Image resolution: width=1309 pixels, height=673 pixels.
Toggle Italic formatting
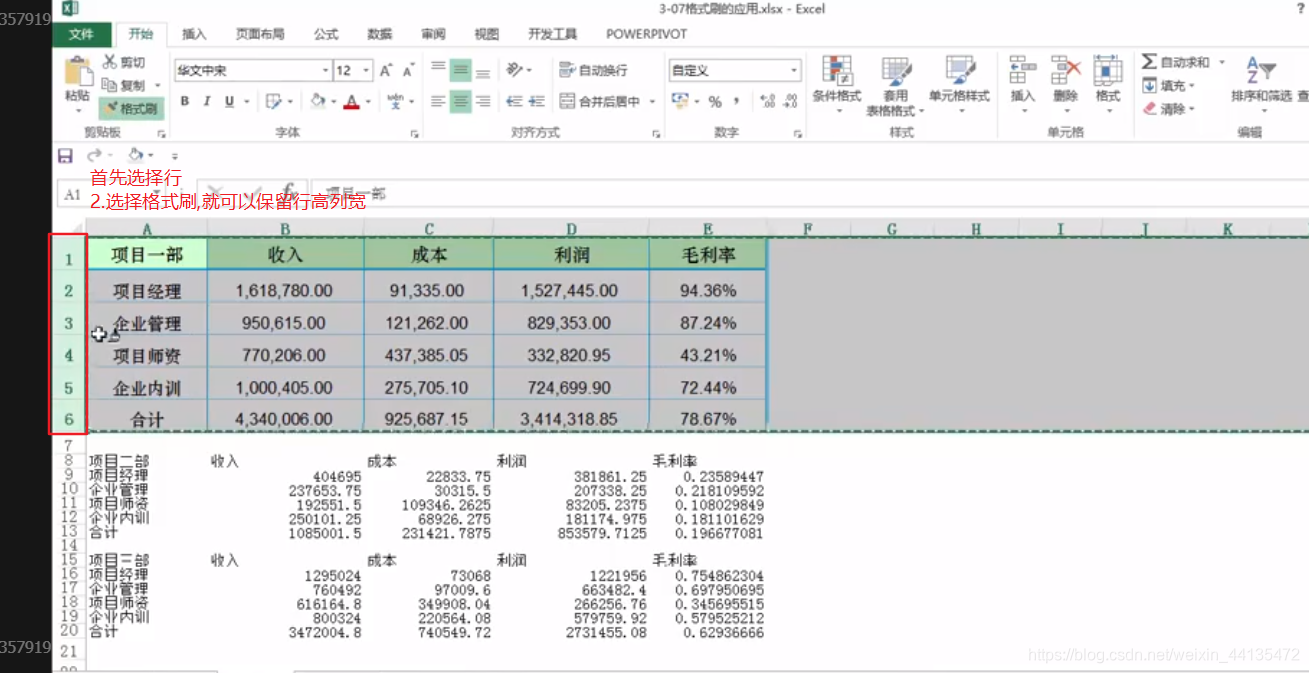pyautogui.click(x=207, y=101)
